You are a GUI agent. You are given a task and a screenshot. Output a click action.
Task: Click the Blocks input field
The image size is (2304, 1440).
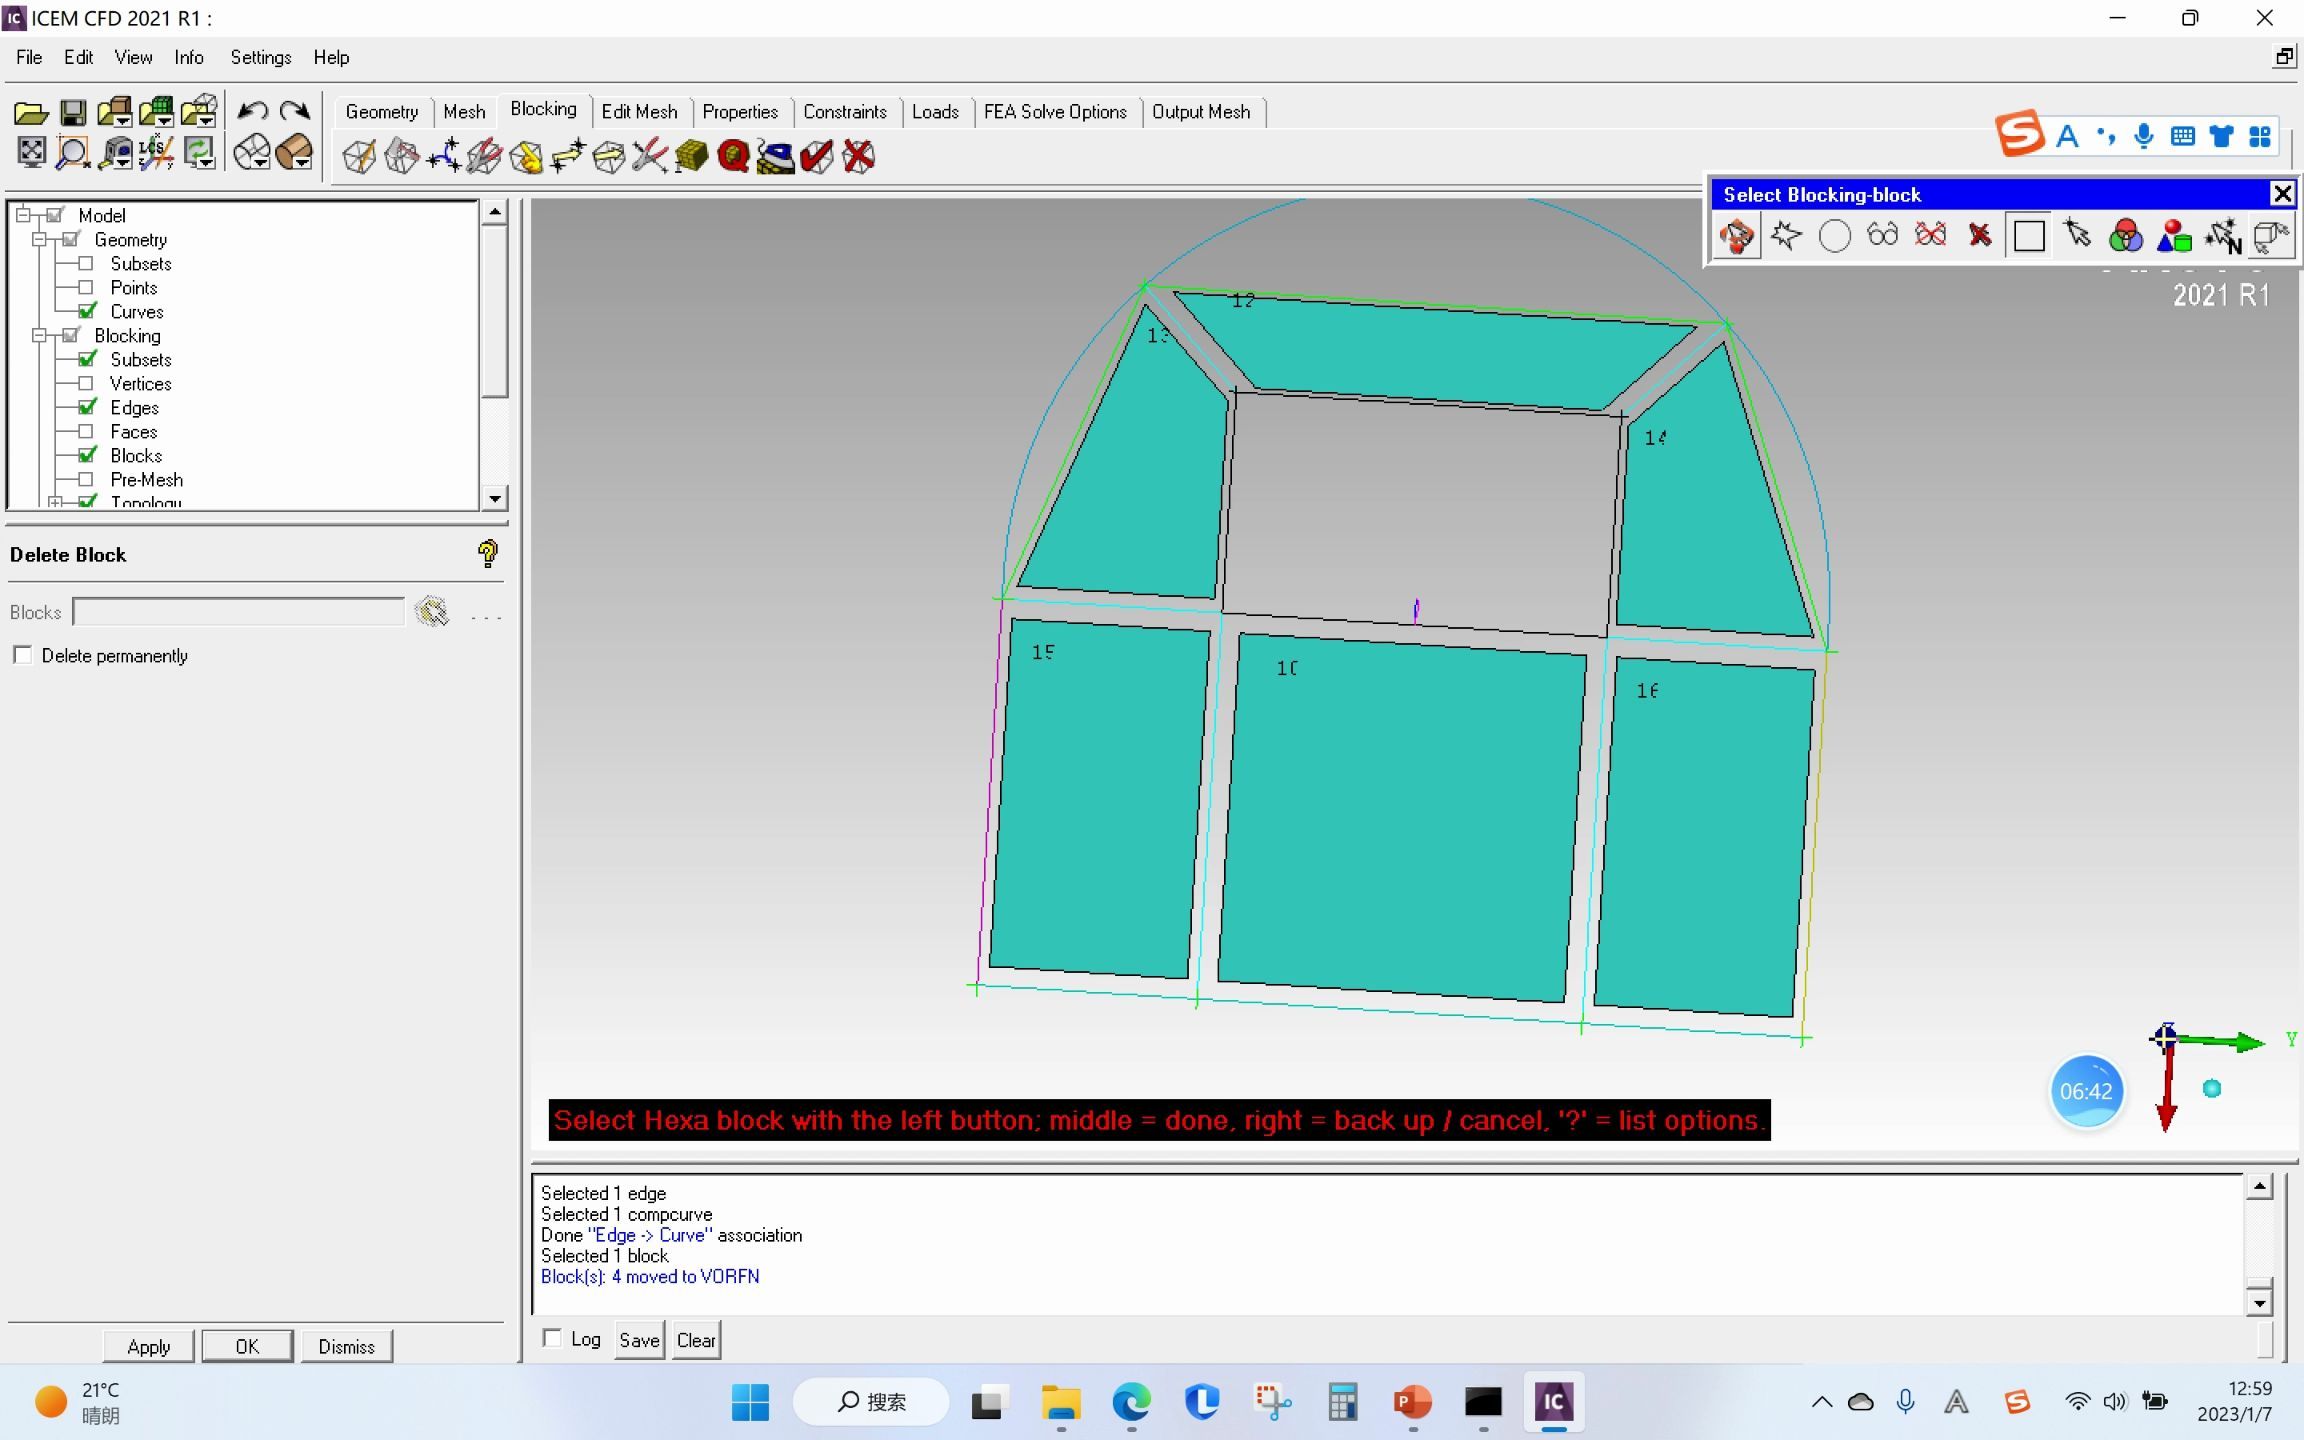(x=239, y=612)
